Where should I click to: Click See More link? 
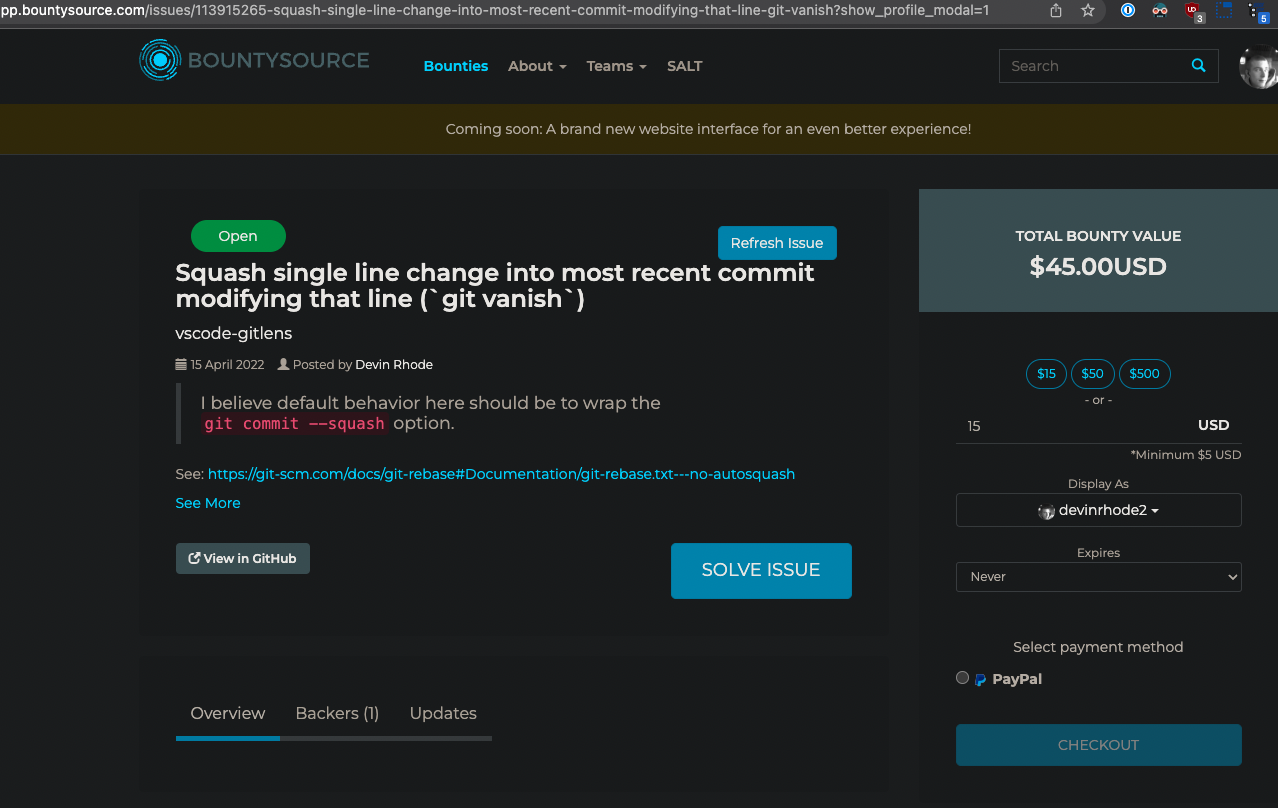click(208, 503)
